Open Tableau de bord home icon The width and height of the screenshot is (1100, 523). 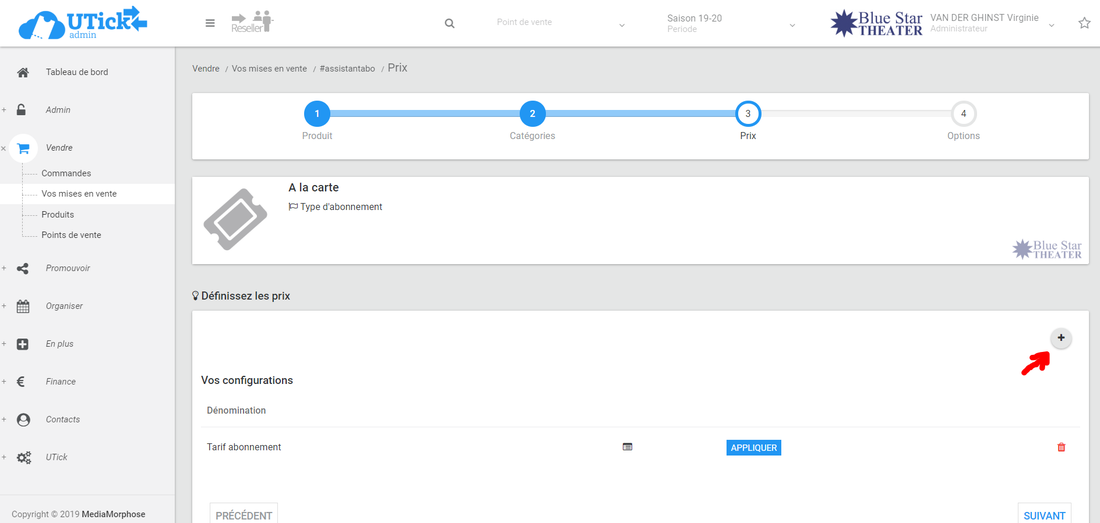[x=23, y=72]
